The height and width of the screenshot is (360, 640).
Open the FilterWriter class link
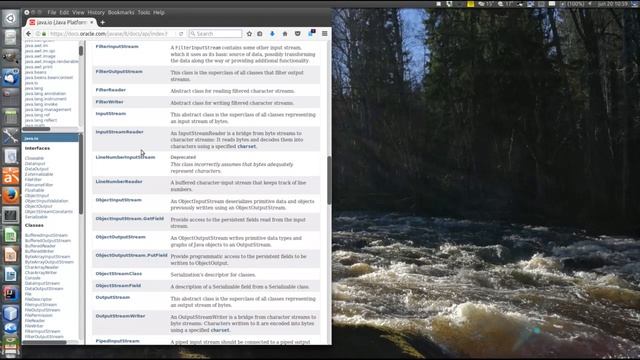click(x=109, y=102)
